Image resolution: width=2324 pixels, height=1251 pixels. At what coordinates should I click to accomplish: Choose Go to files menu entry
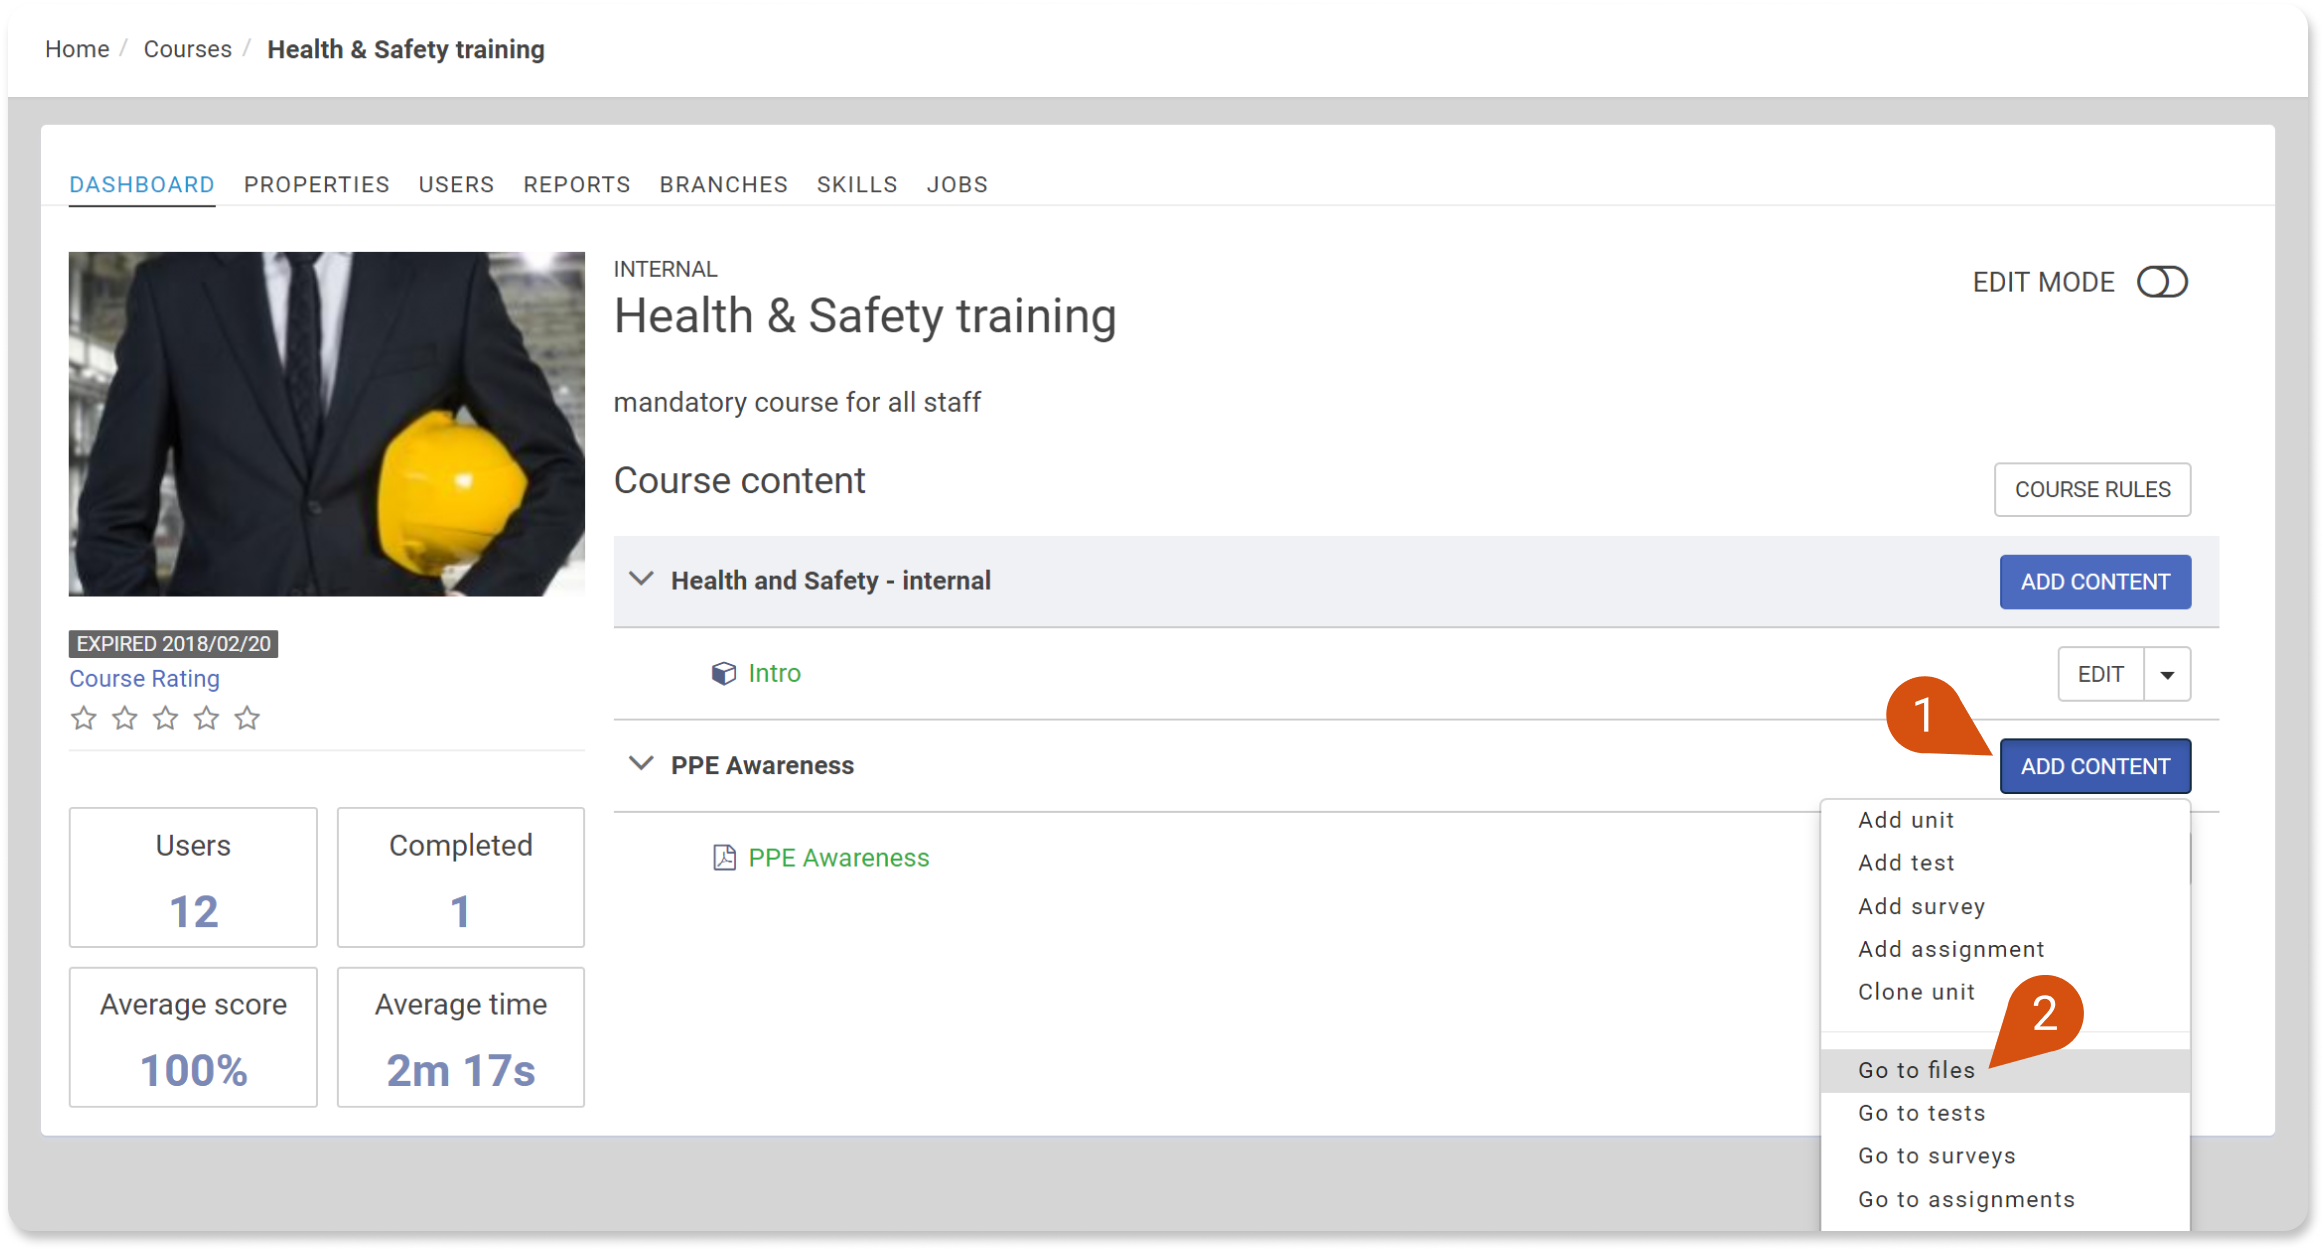point(2005,1070)
